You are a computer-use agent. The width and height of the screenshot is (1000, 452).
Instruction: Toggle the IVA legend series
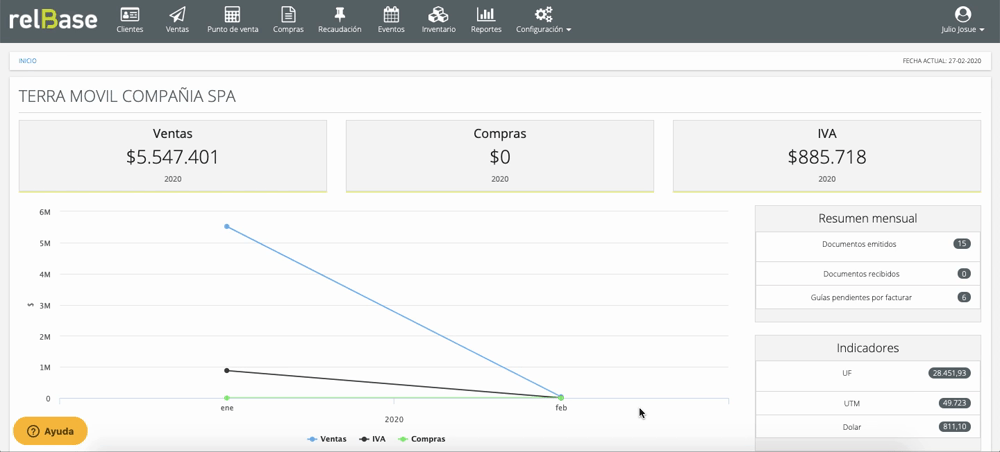pos(372,439)
